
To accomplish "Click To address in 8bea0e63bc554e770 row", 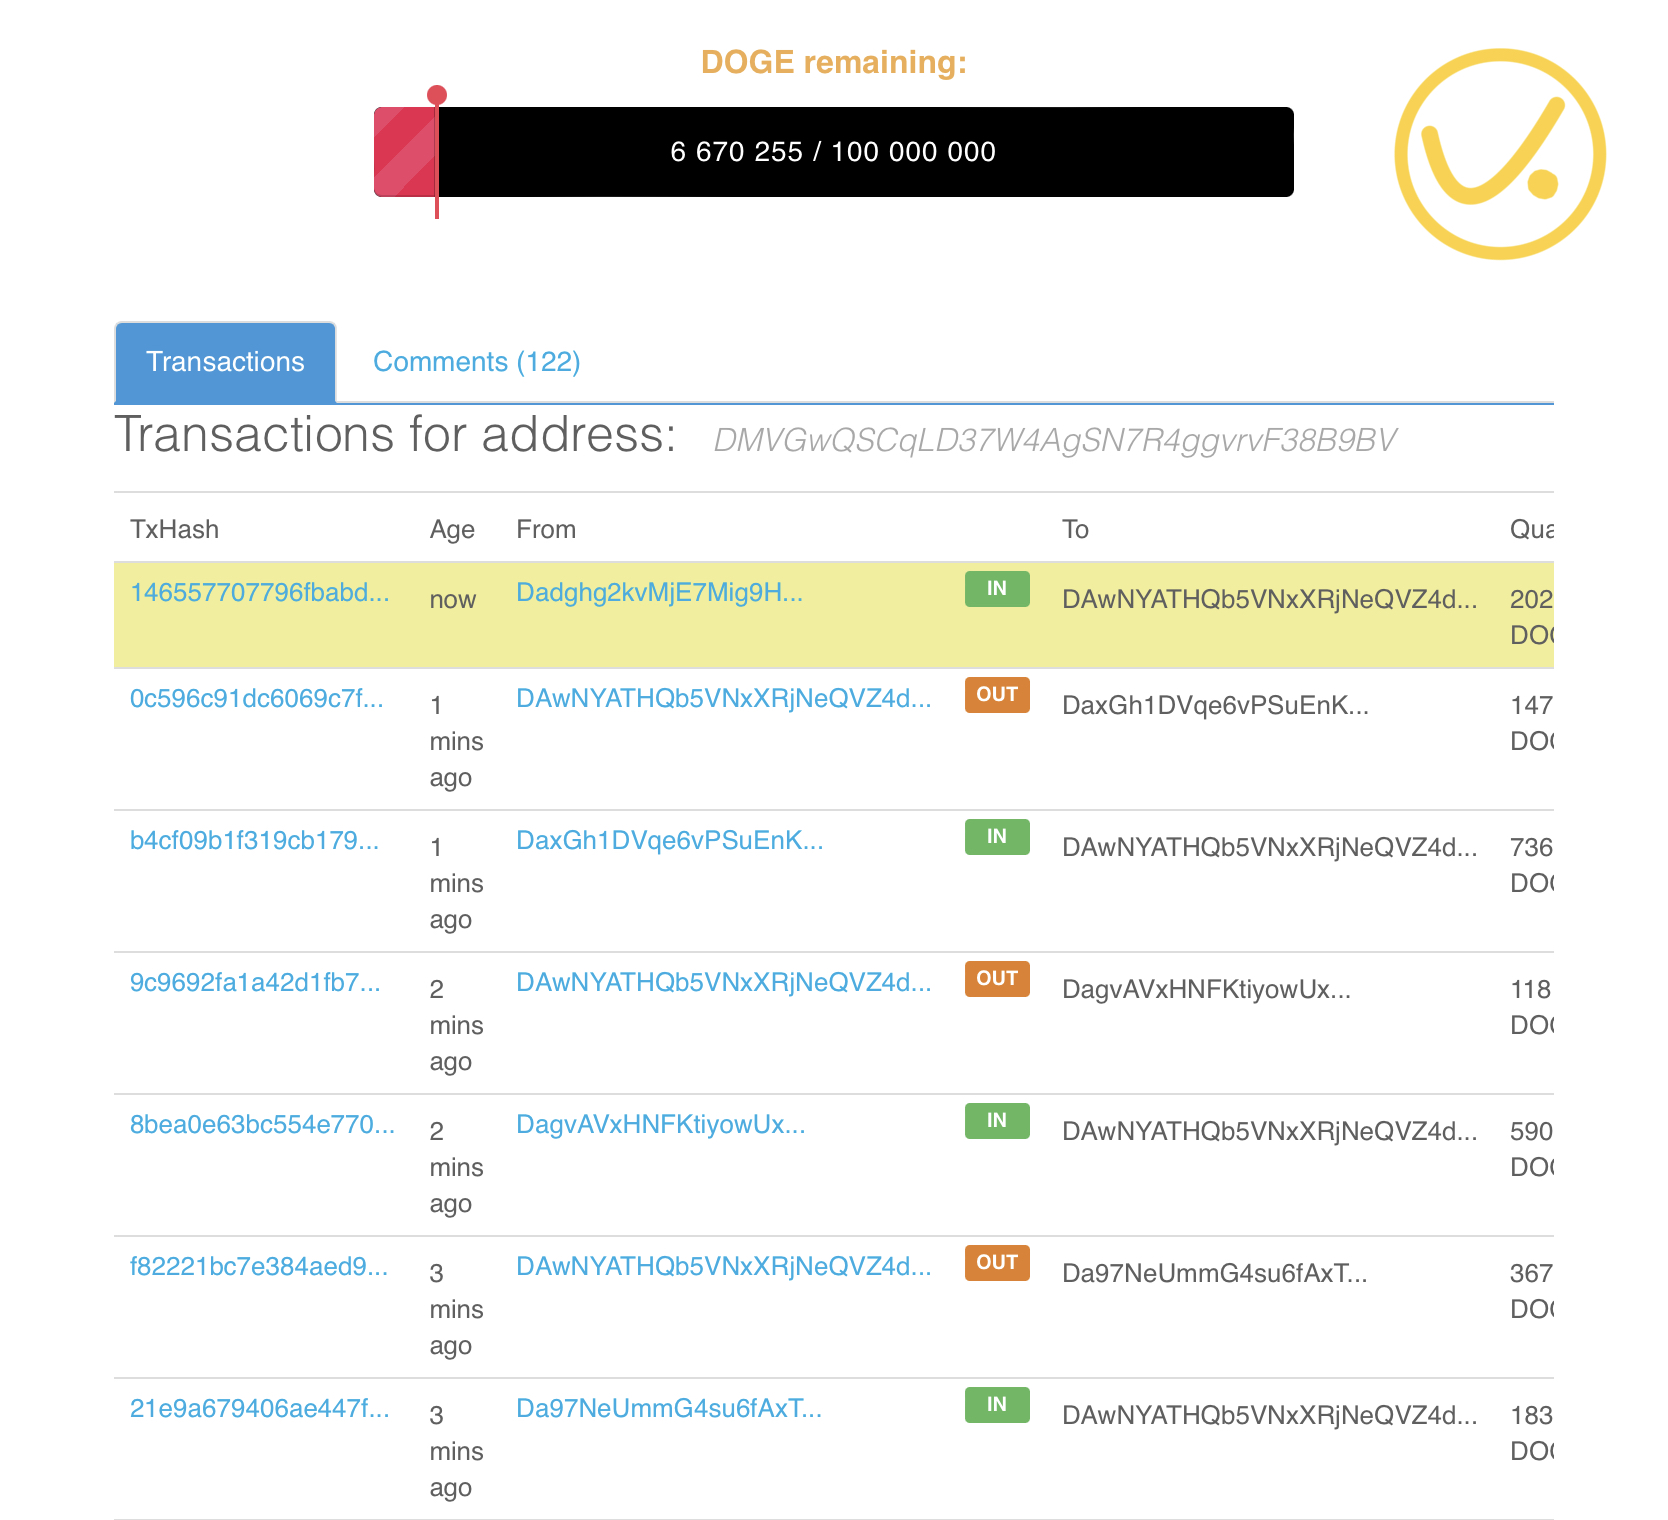I will coord(1269,1131).
